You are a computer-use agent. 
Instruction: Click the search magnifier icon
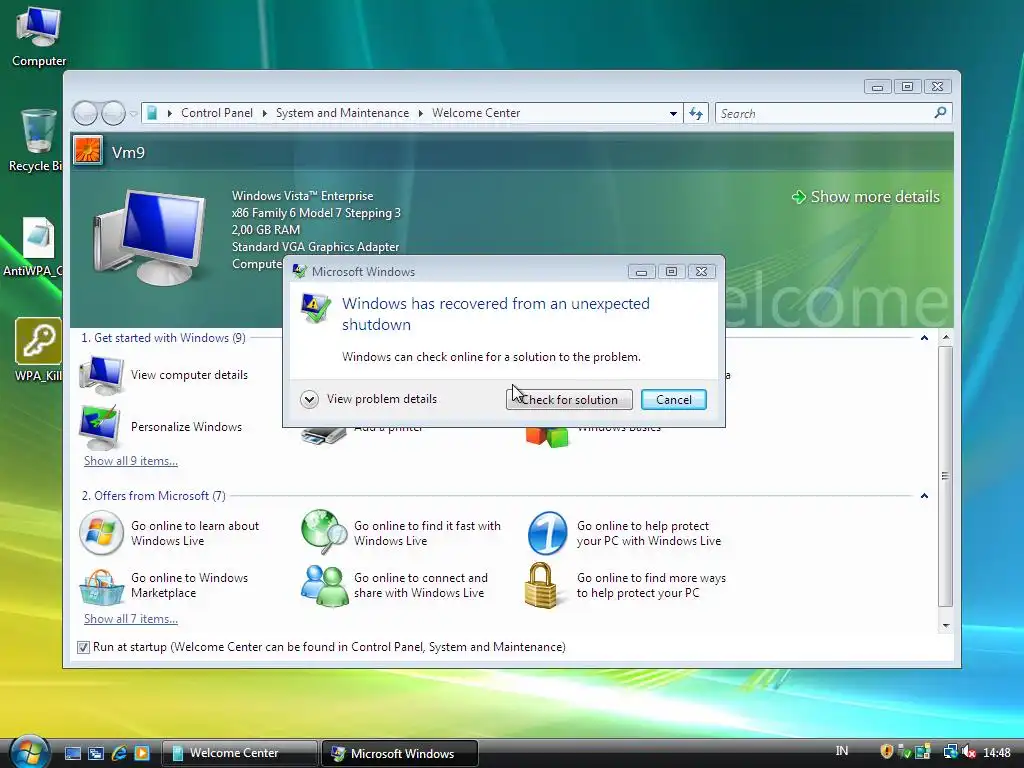coord(940,113)
